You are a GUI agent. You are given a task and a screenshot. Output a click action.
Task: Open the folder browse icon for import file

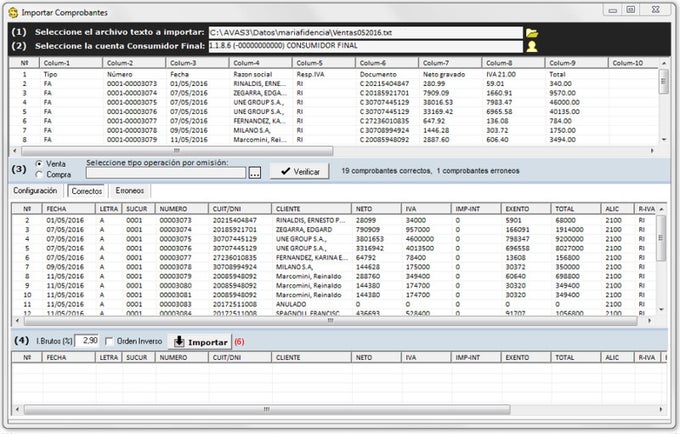pyautogui.click(x=532, y=33)
